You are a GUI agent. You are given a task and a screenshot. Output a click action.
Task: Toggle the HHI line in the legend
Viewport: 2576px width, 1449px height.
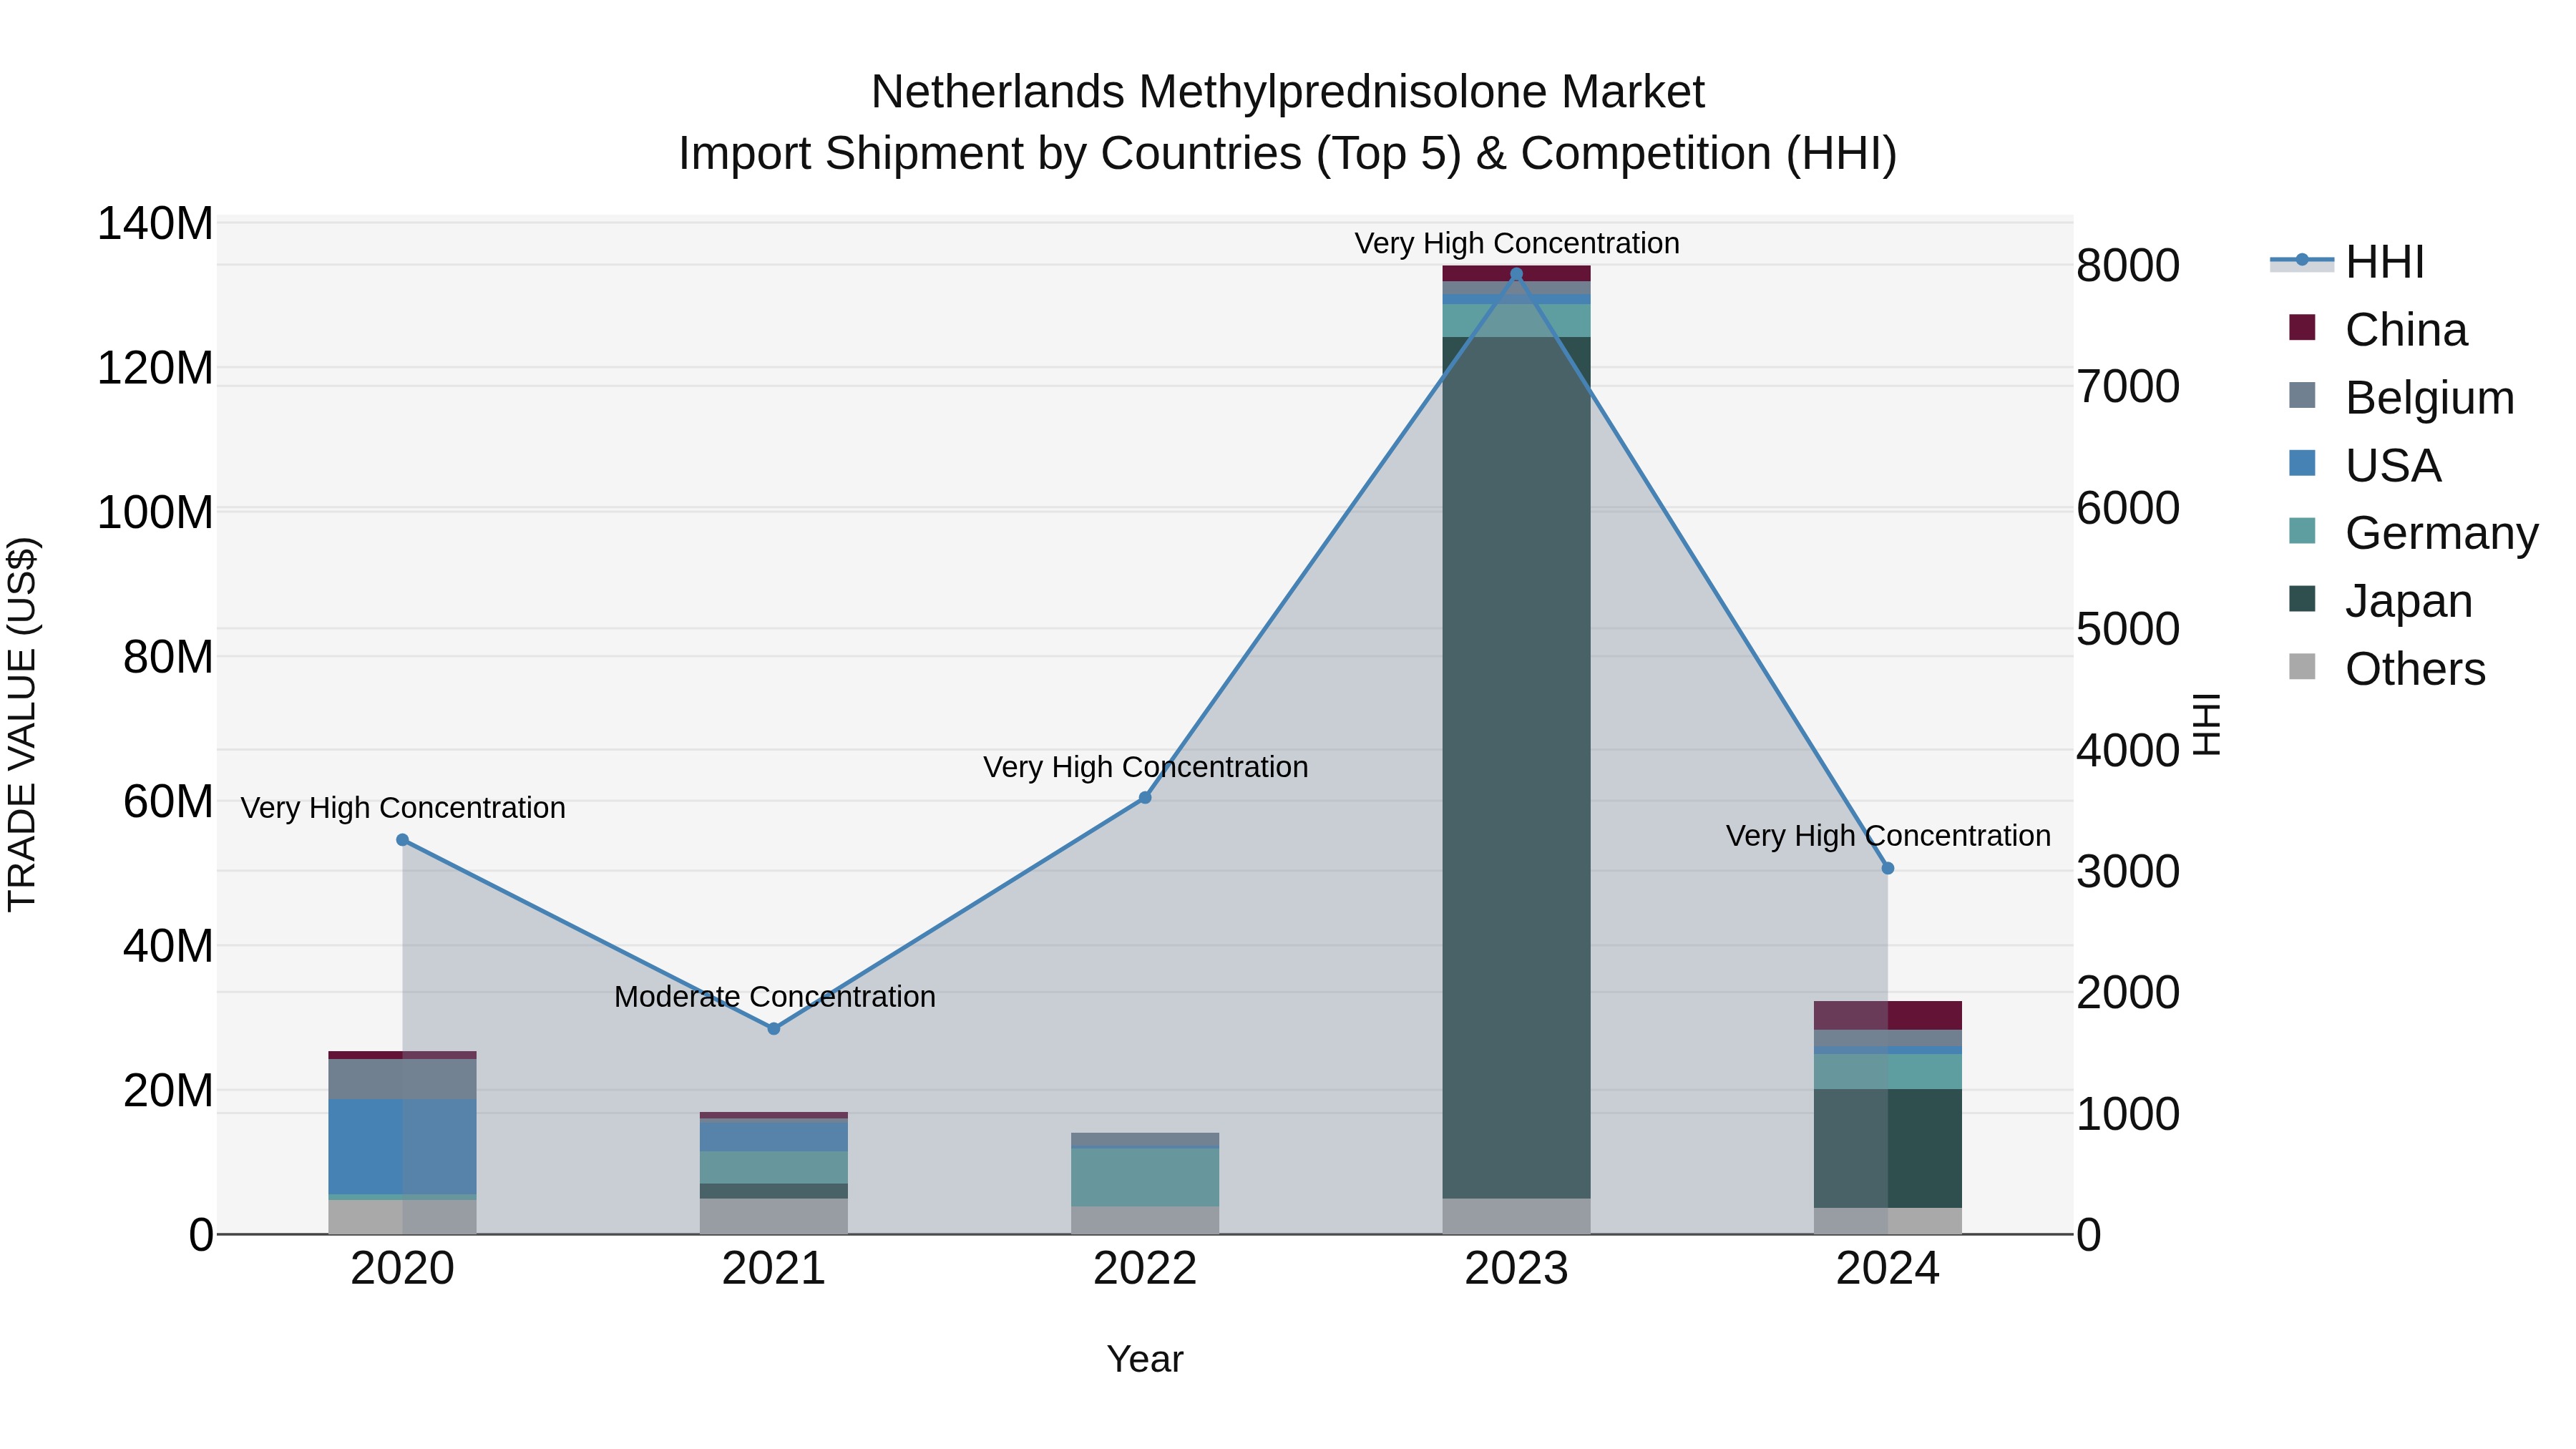point(2347,262)
